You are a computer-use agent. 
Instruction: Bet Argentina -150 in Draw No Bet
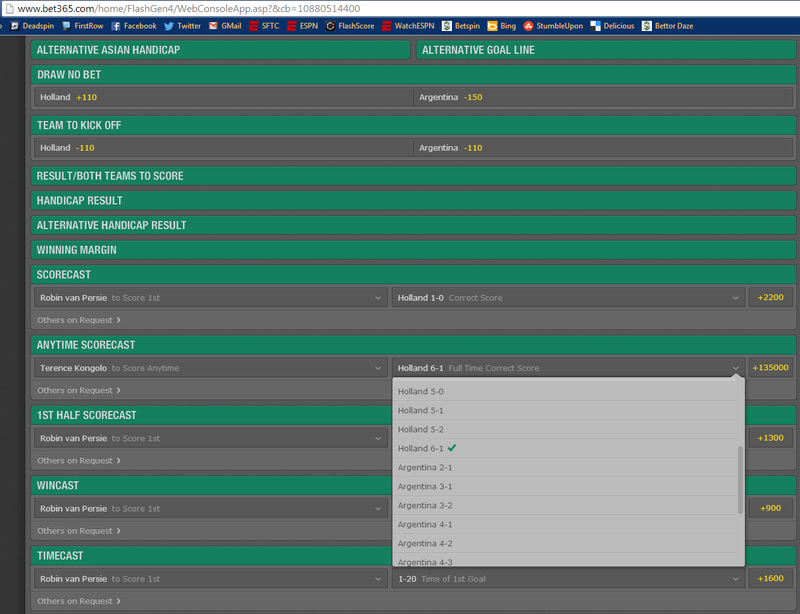tap(603, 97)
